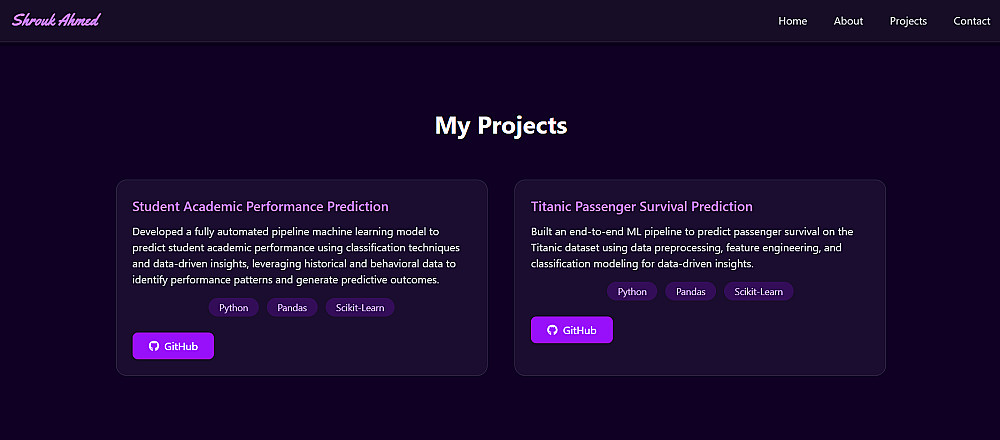Select Projects in the navigation bar

pyautogui.click(x=908, y=21)
